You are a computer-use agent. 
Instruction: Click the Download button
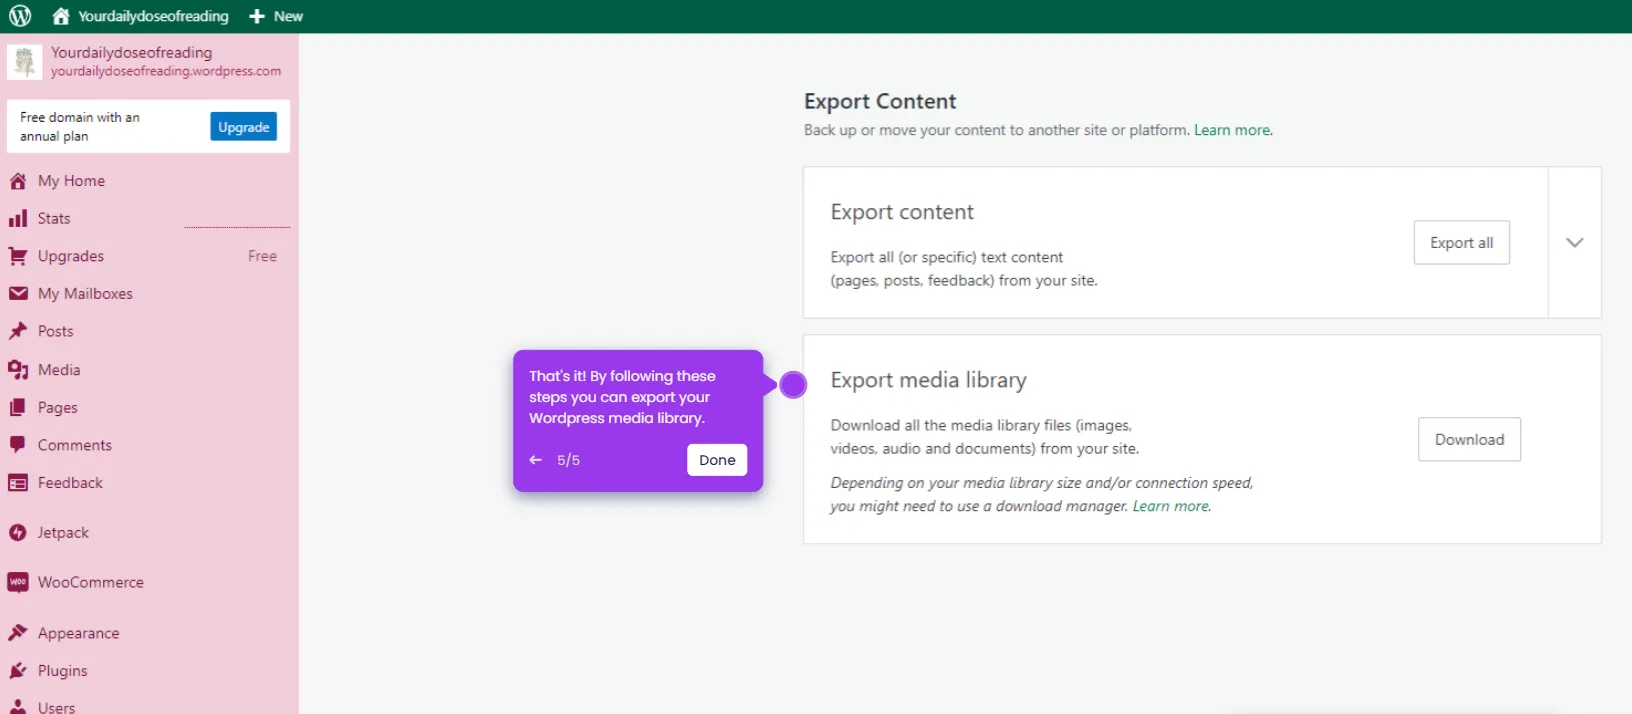(x=1469, y=440)
